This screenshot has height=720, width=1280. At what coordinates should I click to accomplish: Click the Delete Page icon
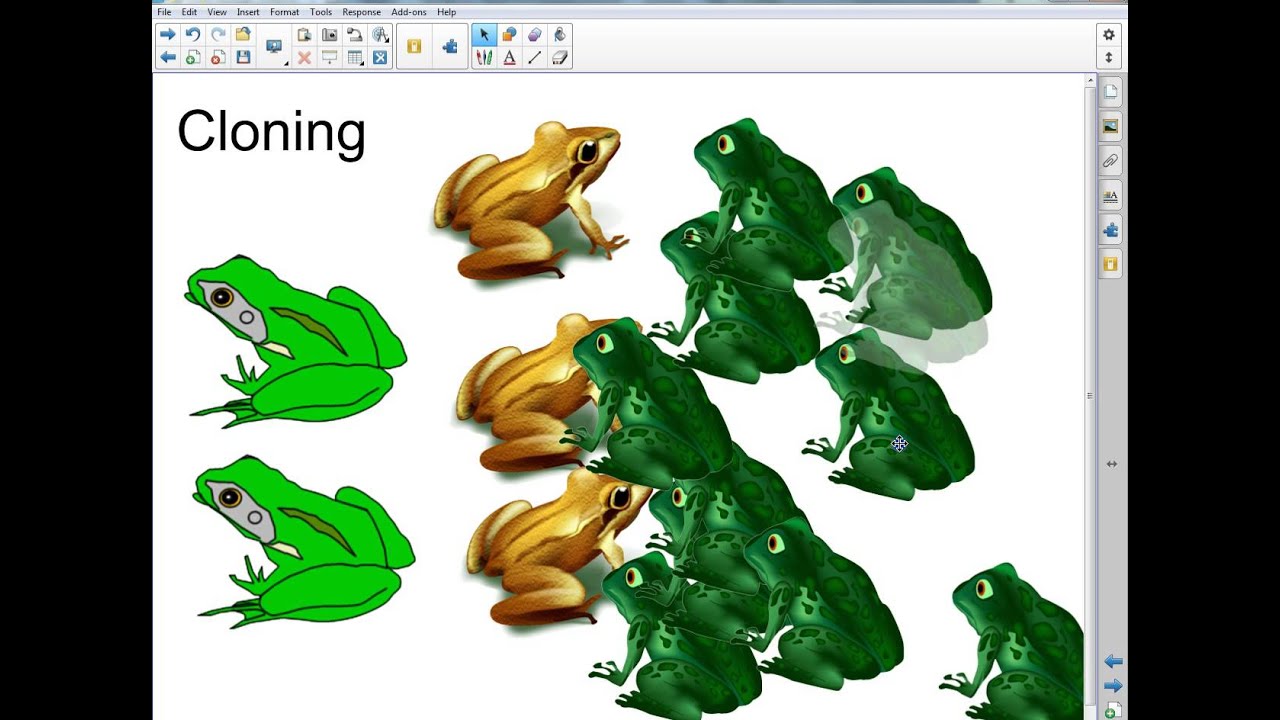pos(218,58)
